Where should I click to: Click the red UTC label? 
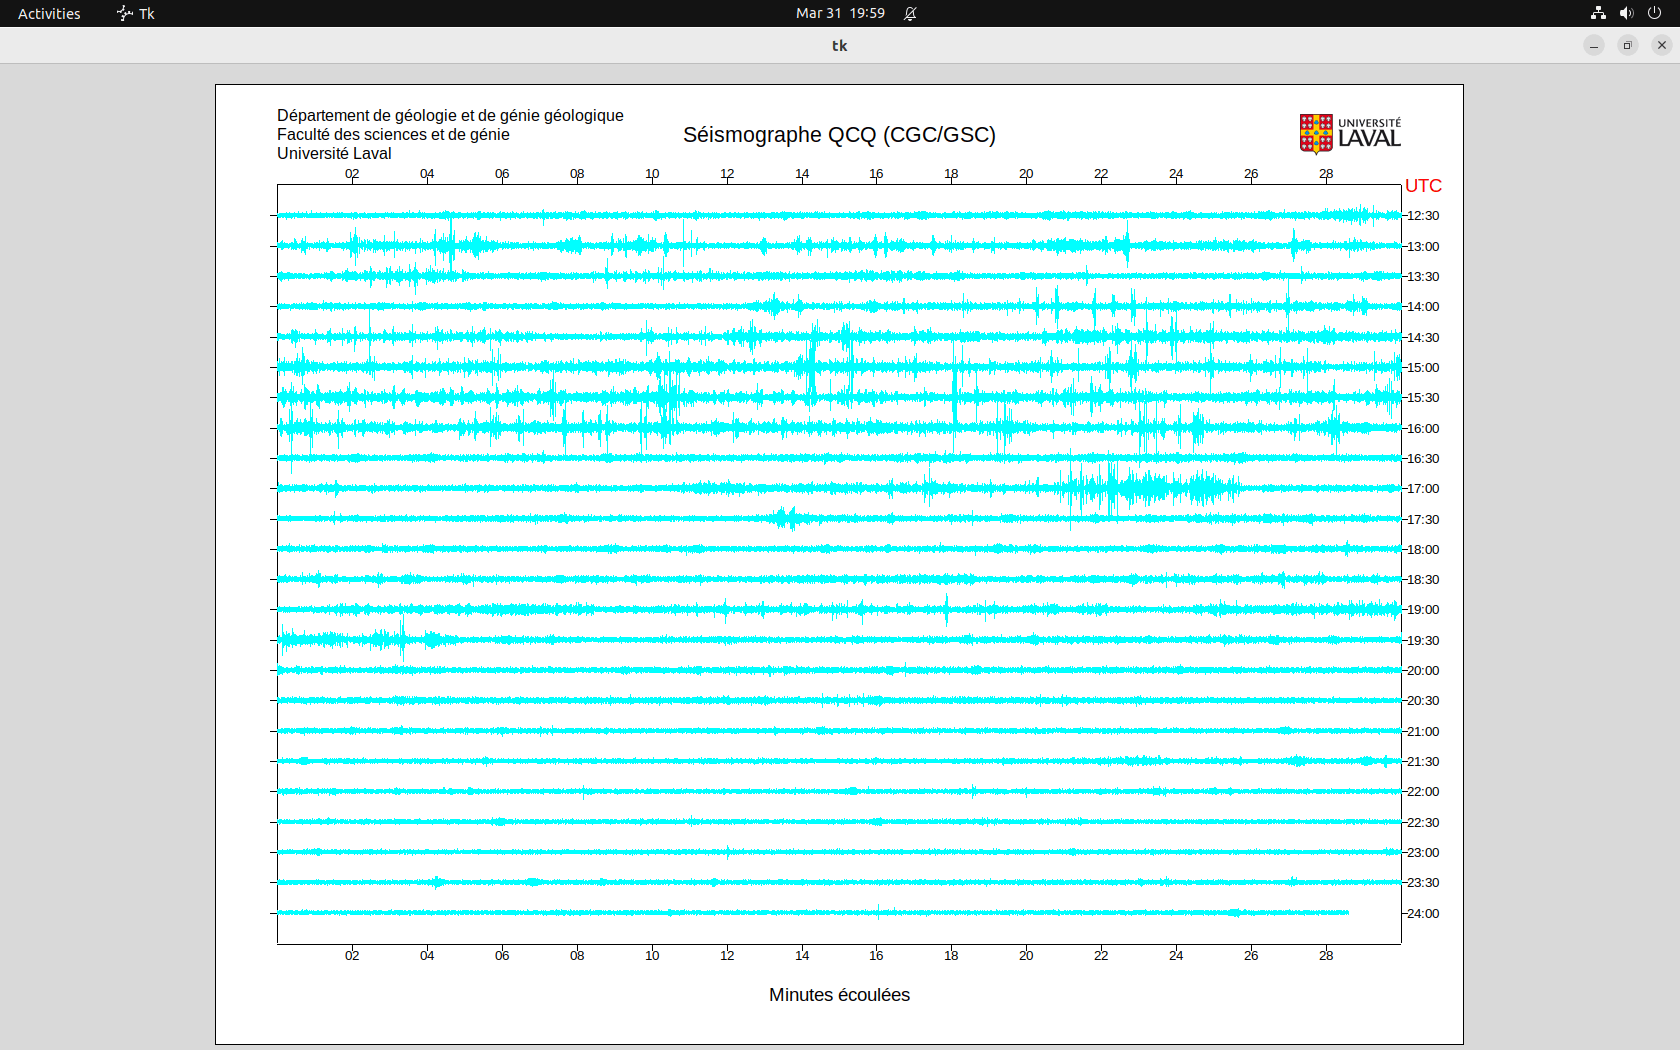point(1423,186)
